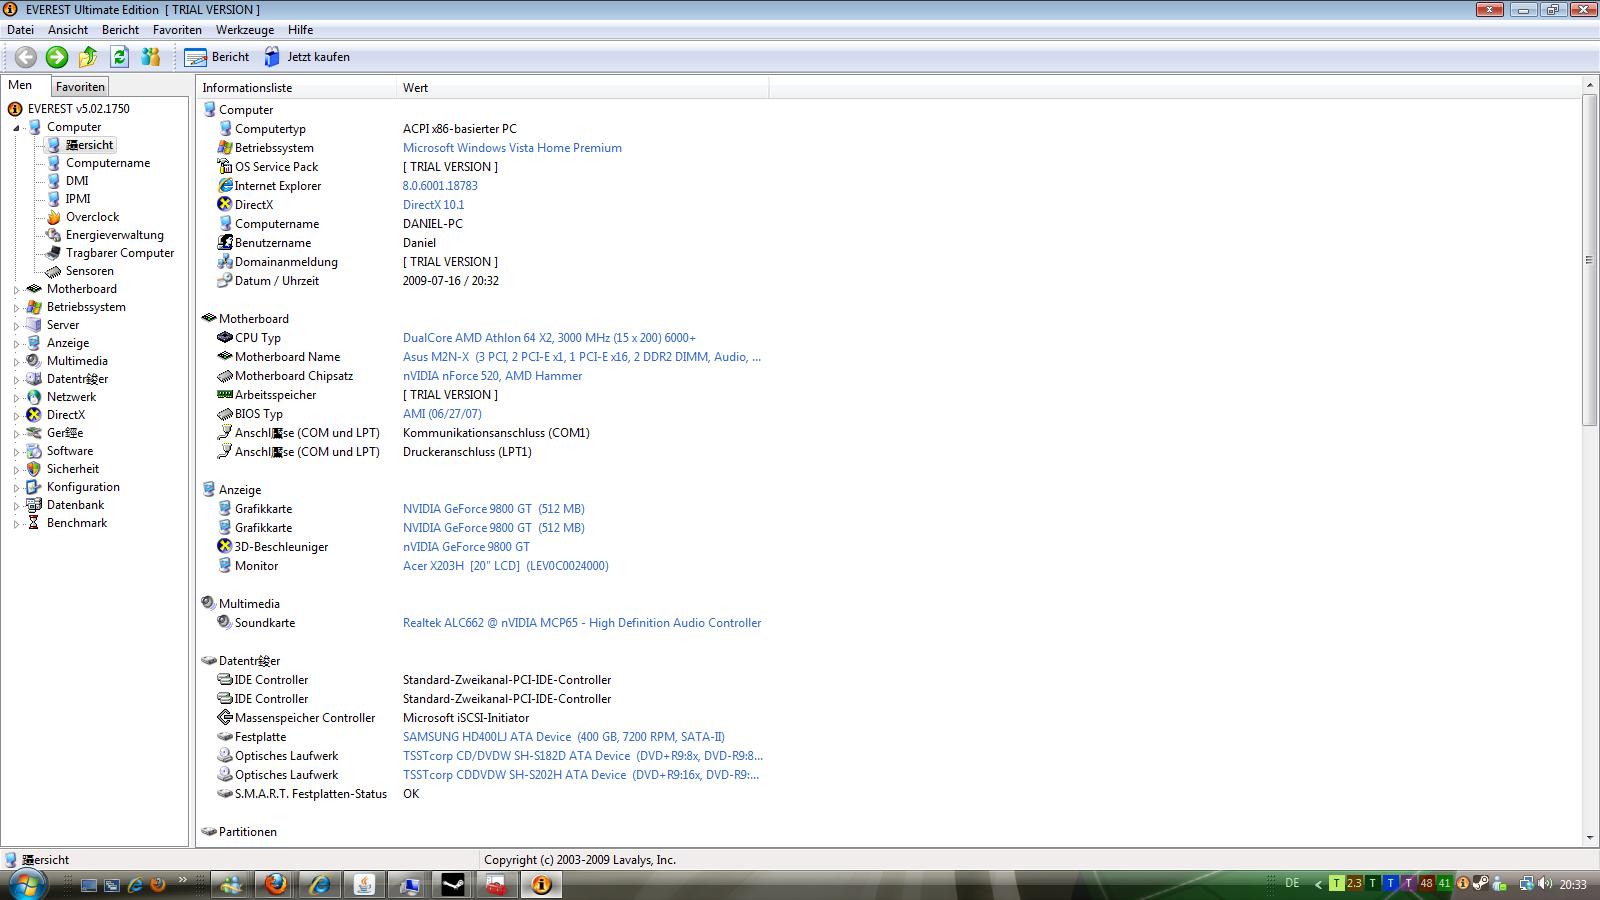
Task: Open the AMI (06/27/07) BIOS link
Action: click(x=442, y=414)
